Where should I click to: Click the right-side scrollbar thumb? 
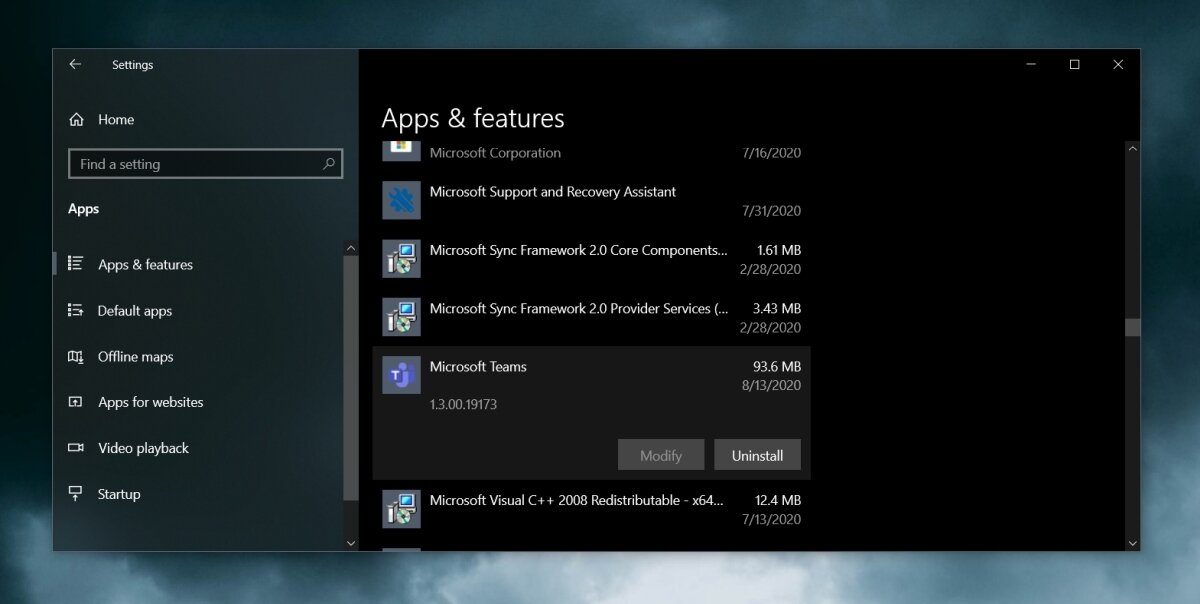pos(1133,326)
